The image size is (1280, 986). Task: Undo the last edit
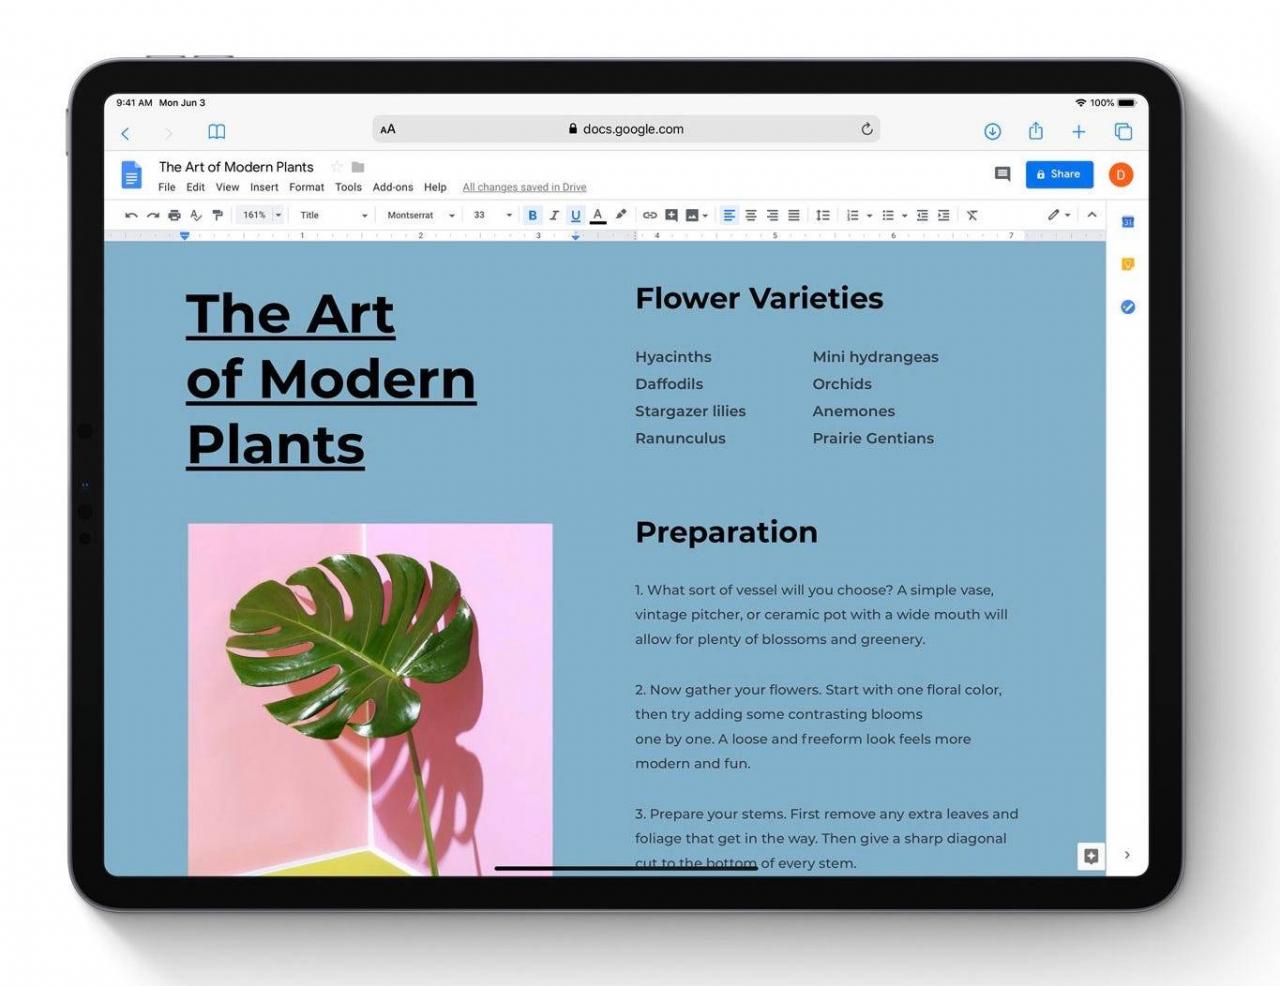click(x=131, y=215)
